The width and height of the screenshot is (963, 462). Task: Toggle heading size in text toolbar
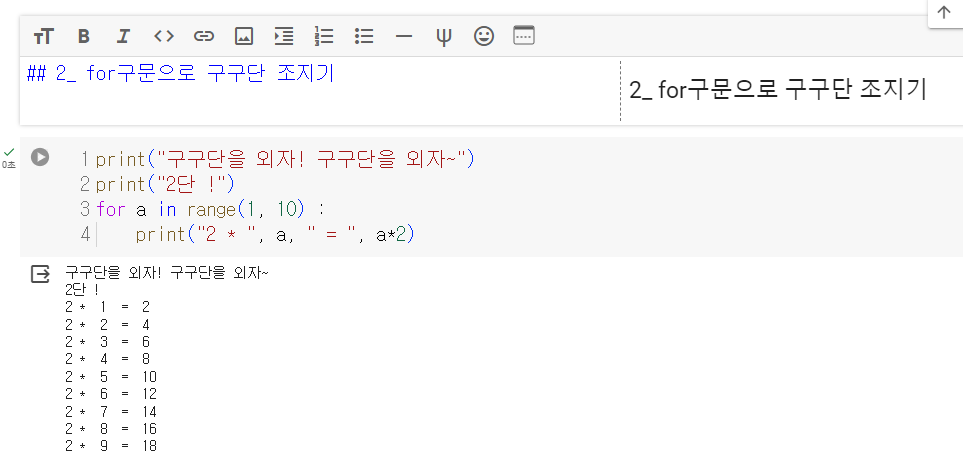point(44,36)
